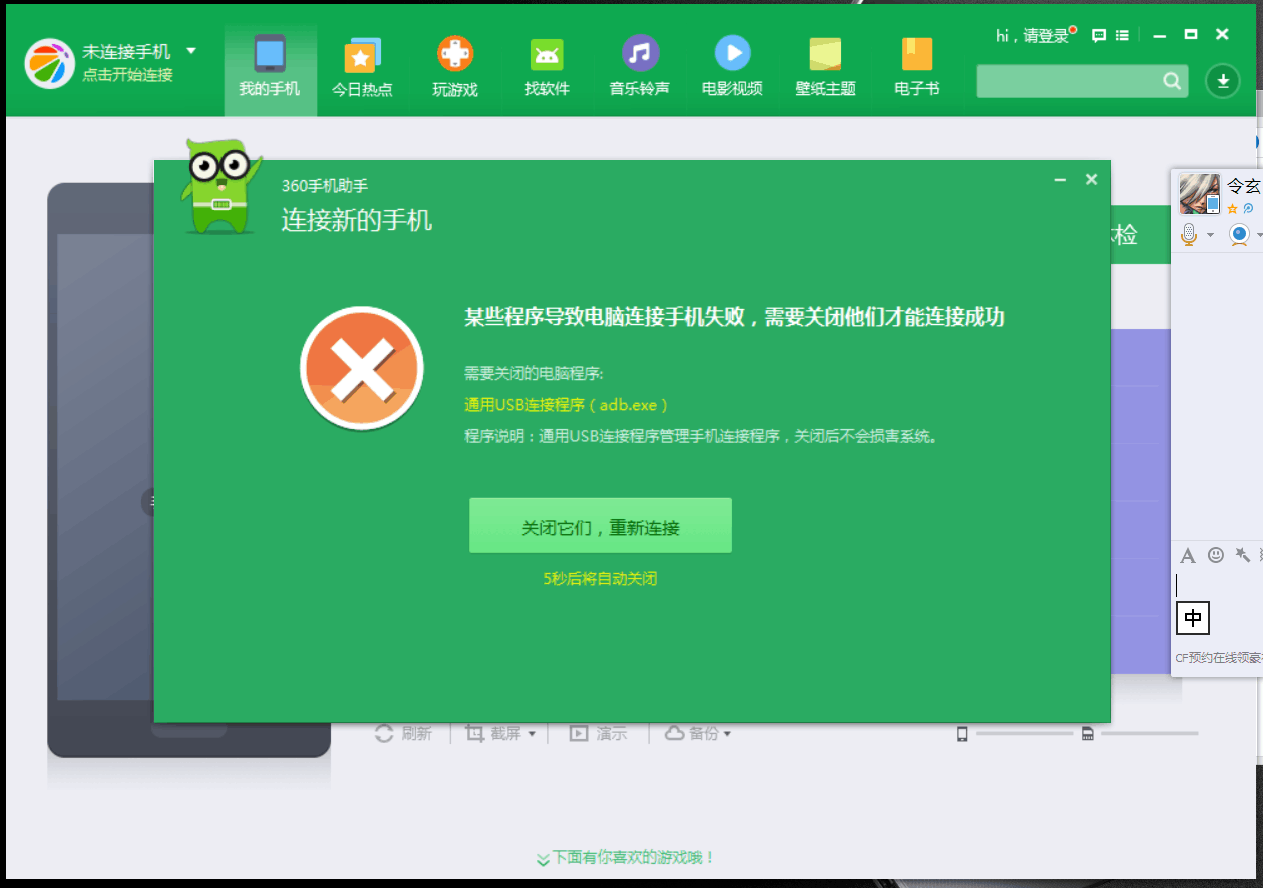The height and width of the screenshot is (888, 1263).
Task: Click the 演示 demo button
Action: (x=598, y=734)
